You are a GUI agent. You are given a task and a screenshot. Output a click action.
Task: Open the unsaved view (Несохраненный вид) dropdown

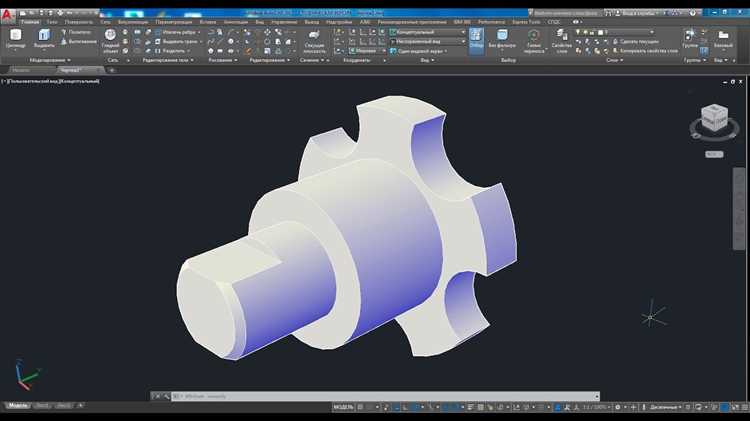[428, 42]
